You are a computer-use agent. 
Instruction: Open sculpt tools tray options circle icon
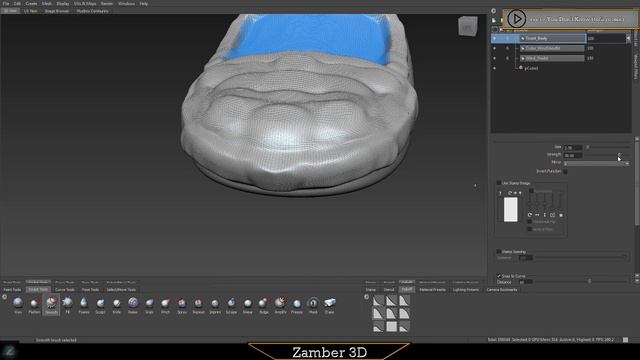click(4, 297)
